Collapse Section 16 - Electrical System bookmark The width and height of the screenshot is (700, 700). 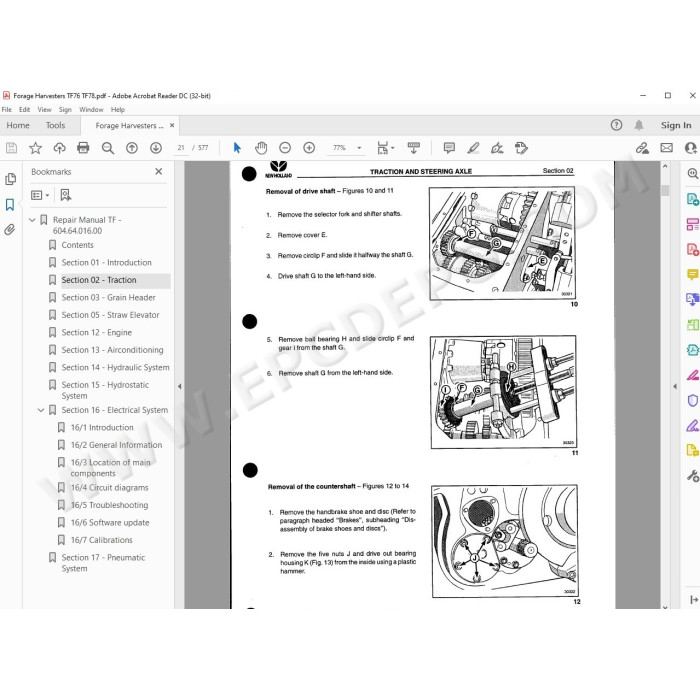tap(41, 410)
